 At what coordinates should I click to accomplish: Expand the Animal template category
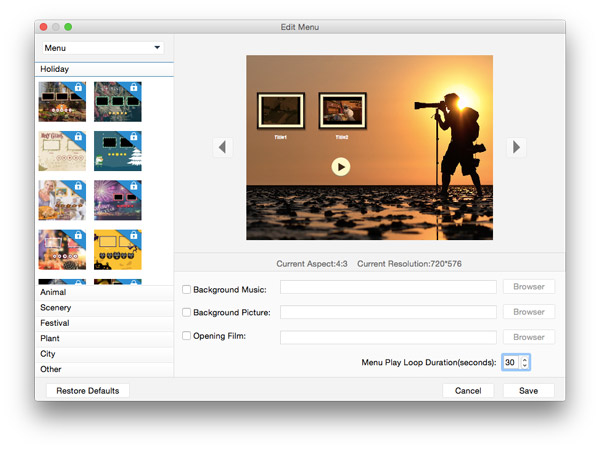pos(104,292)
